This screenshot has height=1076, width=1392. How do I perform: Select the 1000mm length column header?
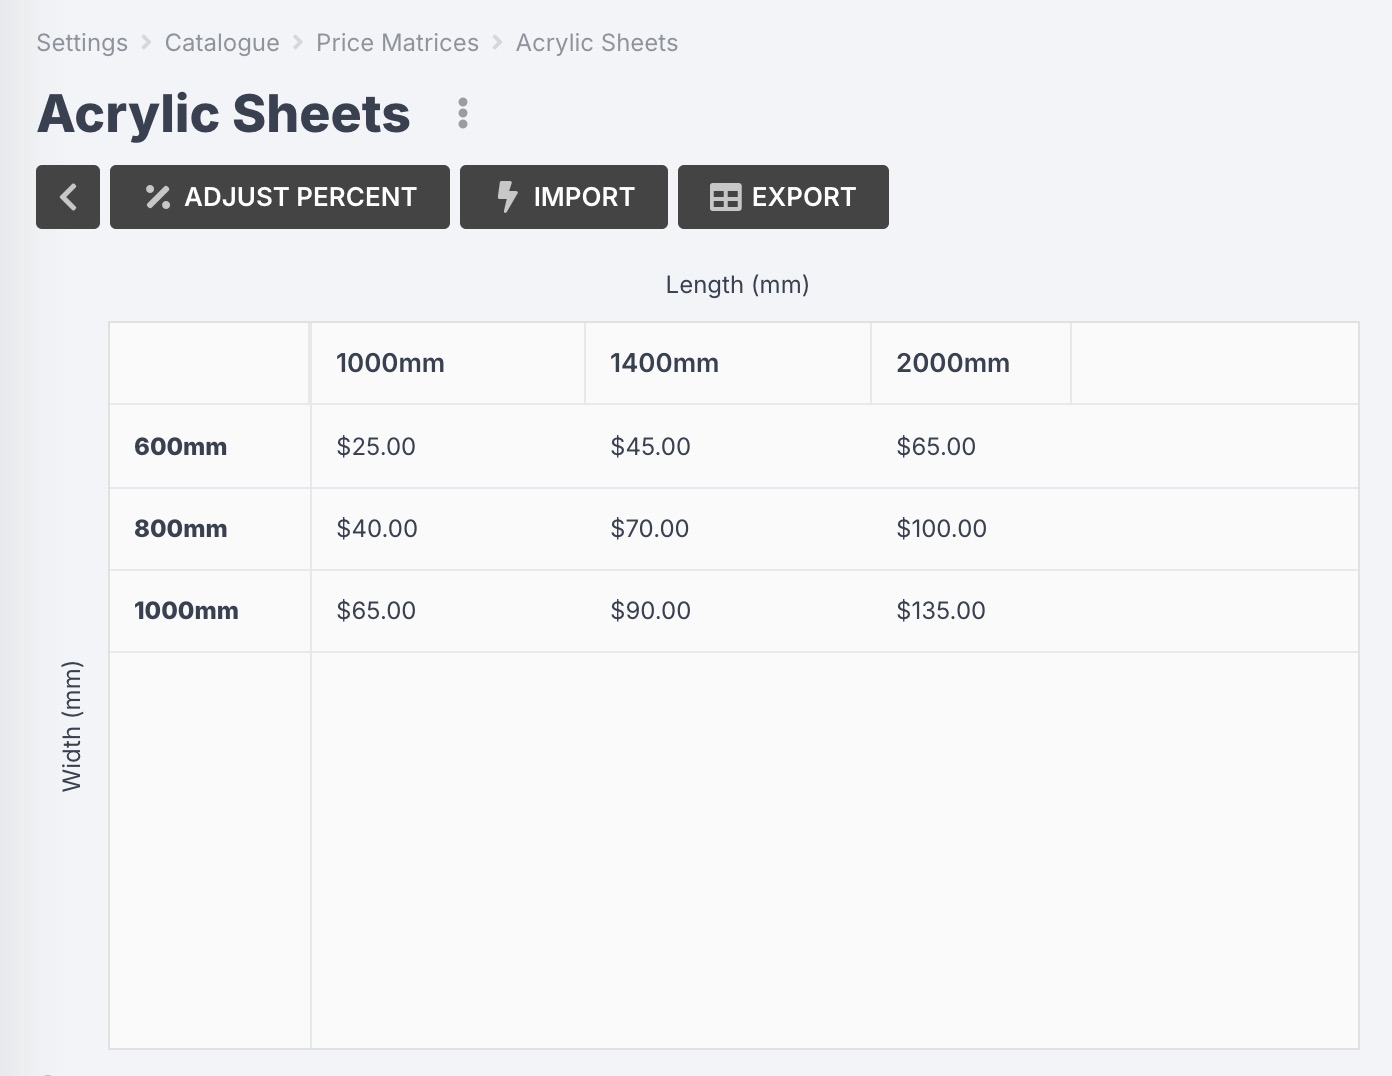coord(448,363)
